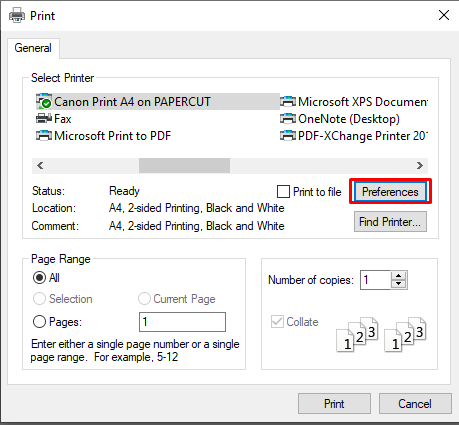459x425 pixels.
Task: Select Microsoft Print to PDF printer icon
Action: (x=44, y=135)
